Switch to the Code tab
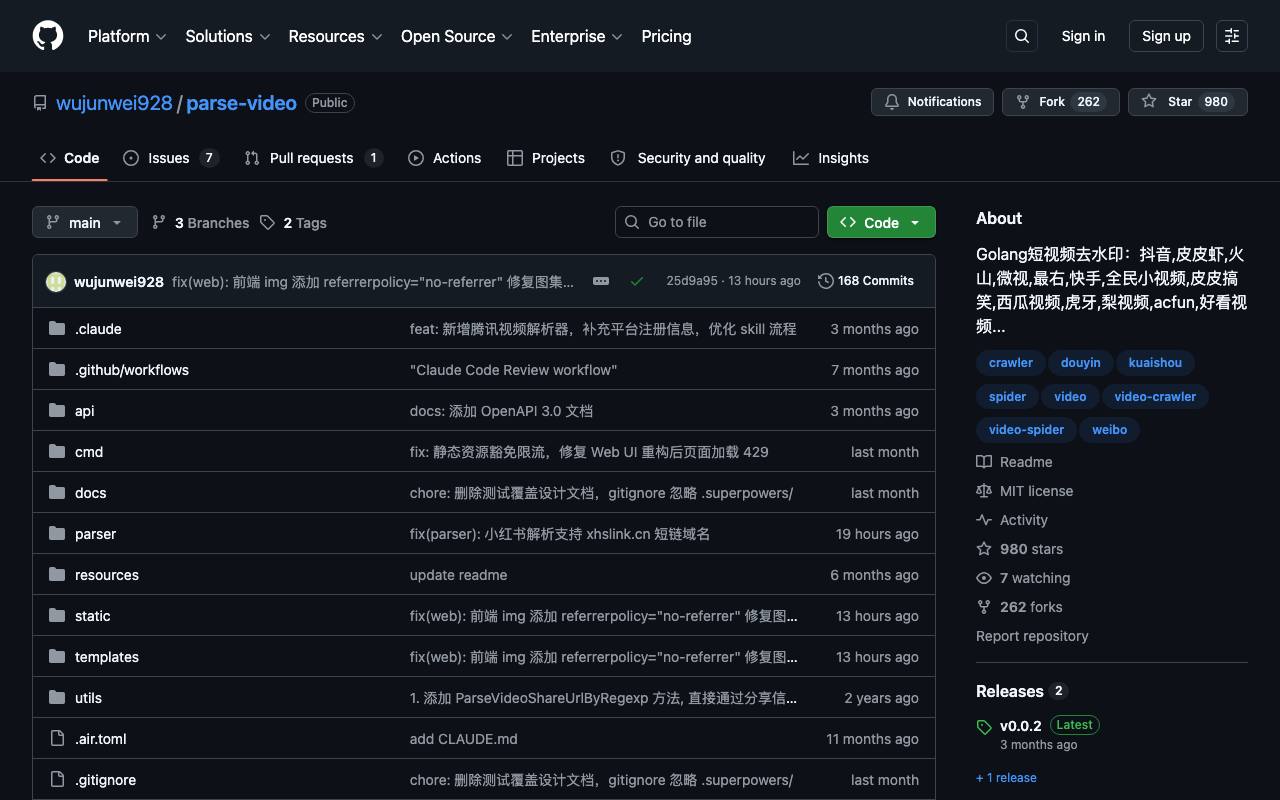Image resolution: width=1280 pixels, height=800 pixels. [x=70, y=158]
